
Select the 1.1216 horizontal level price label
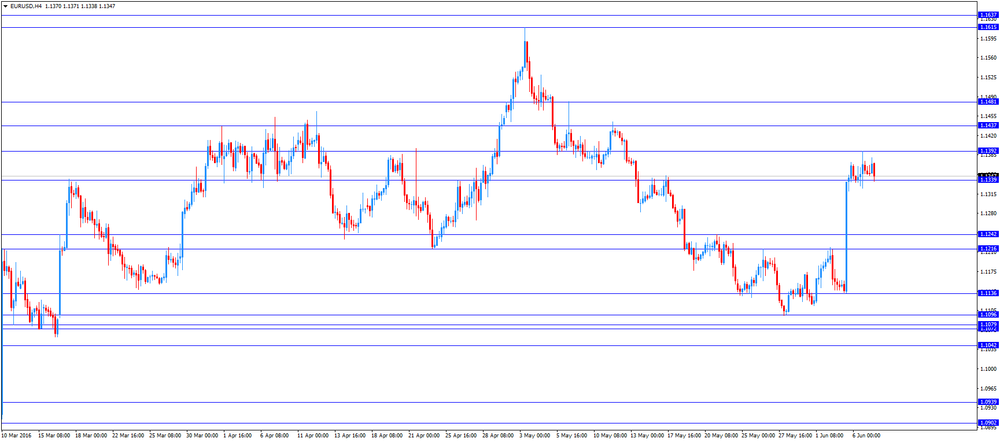[x=989, y=249]
